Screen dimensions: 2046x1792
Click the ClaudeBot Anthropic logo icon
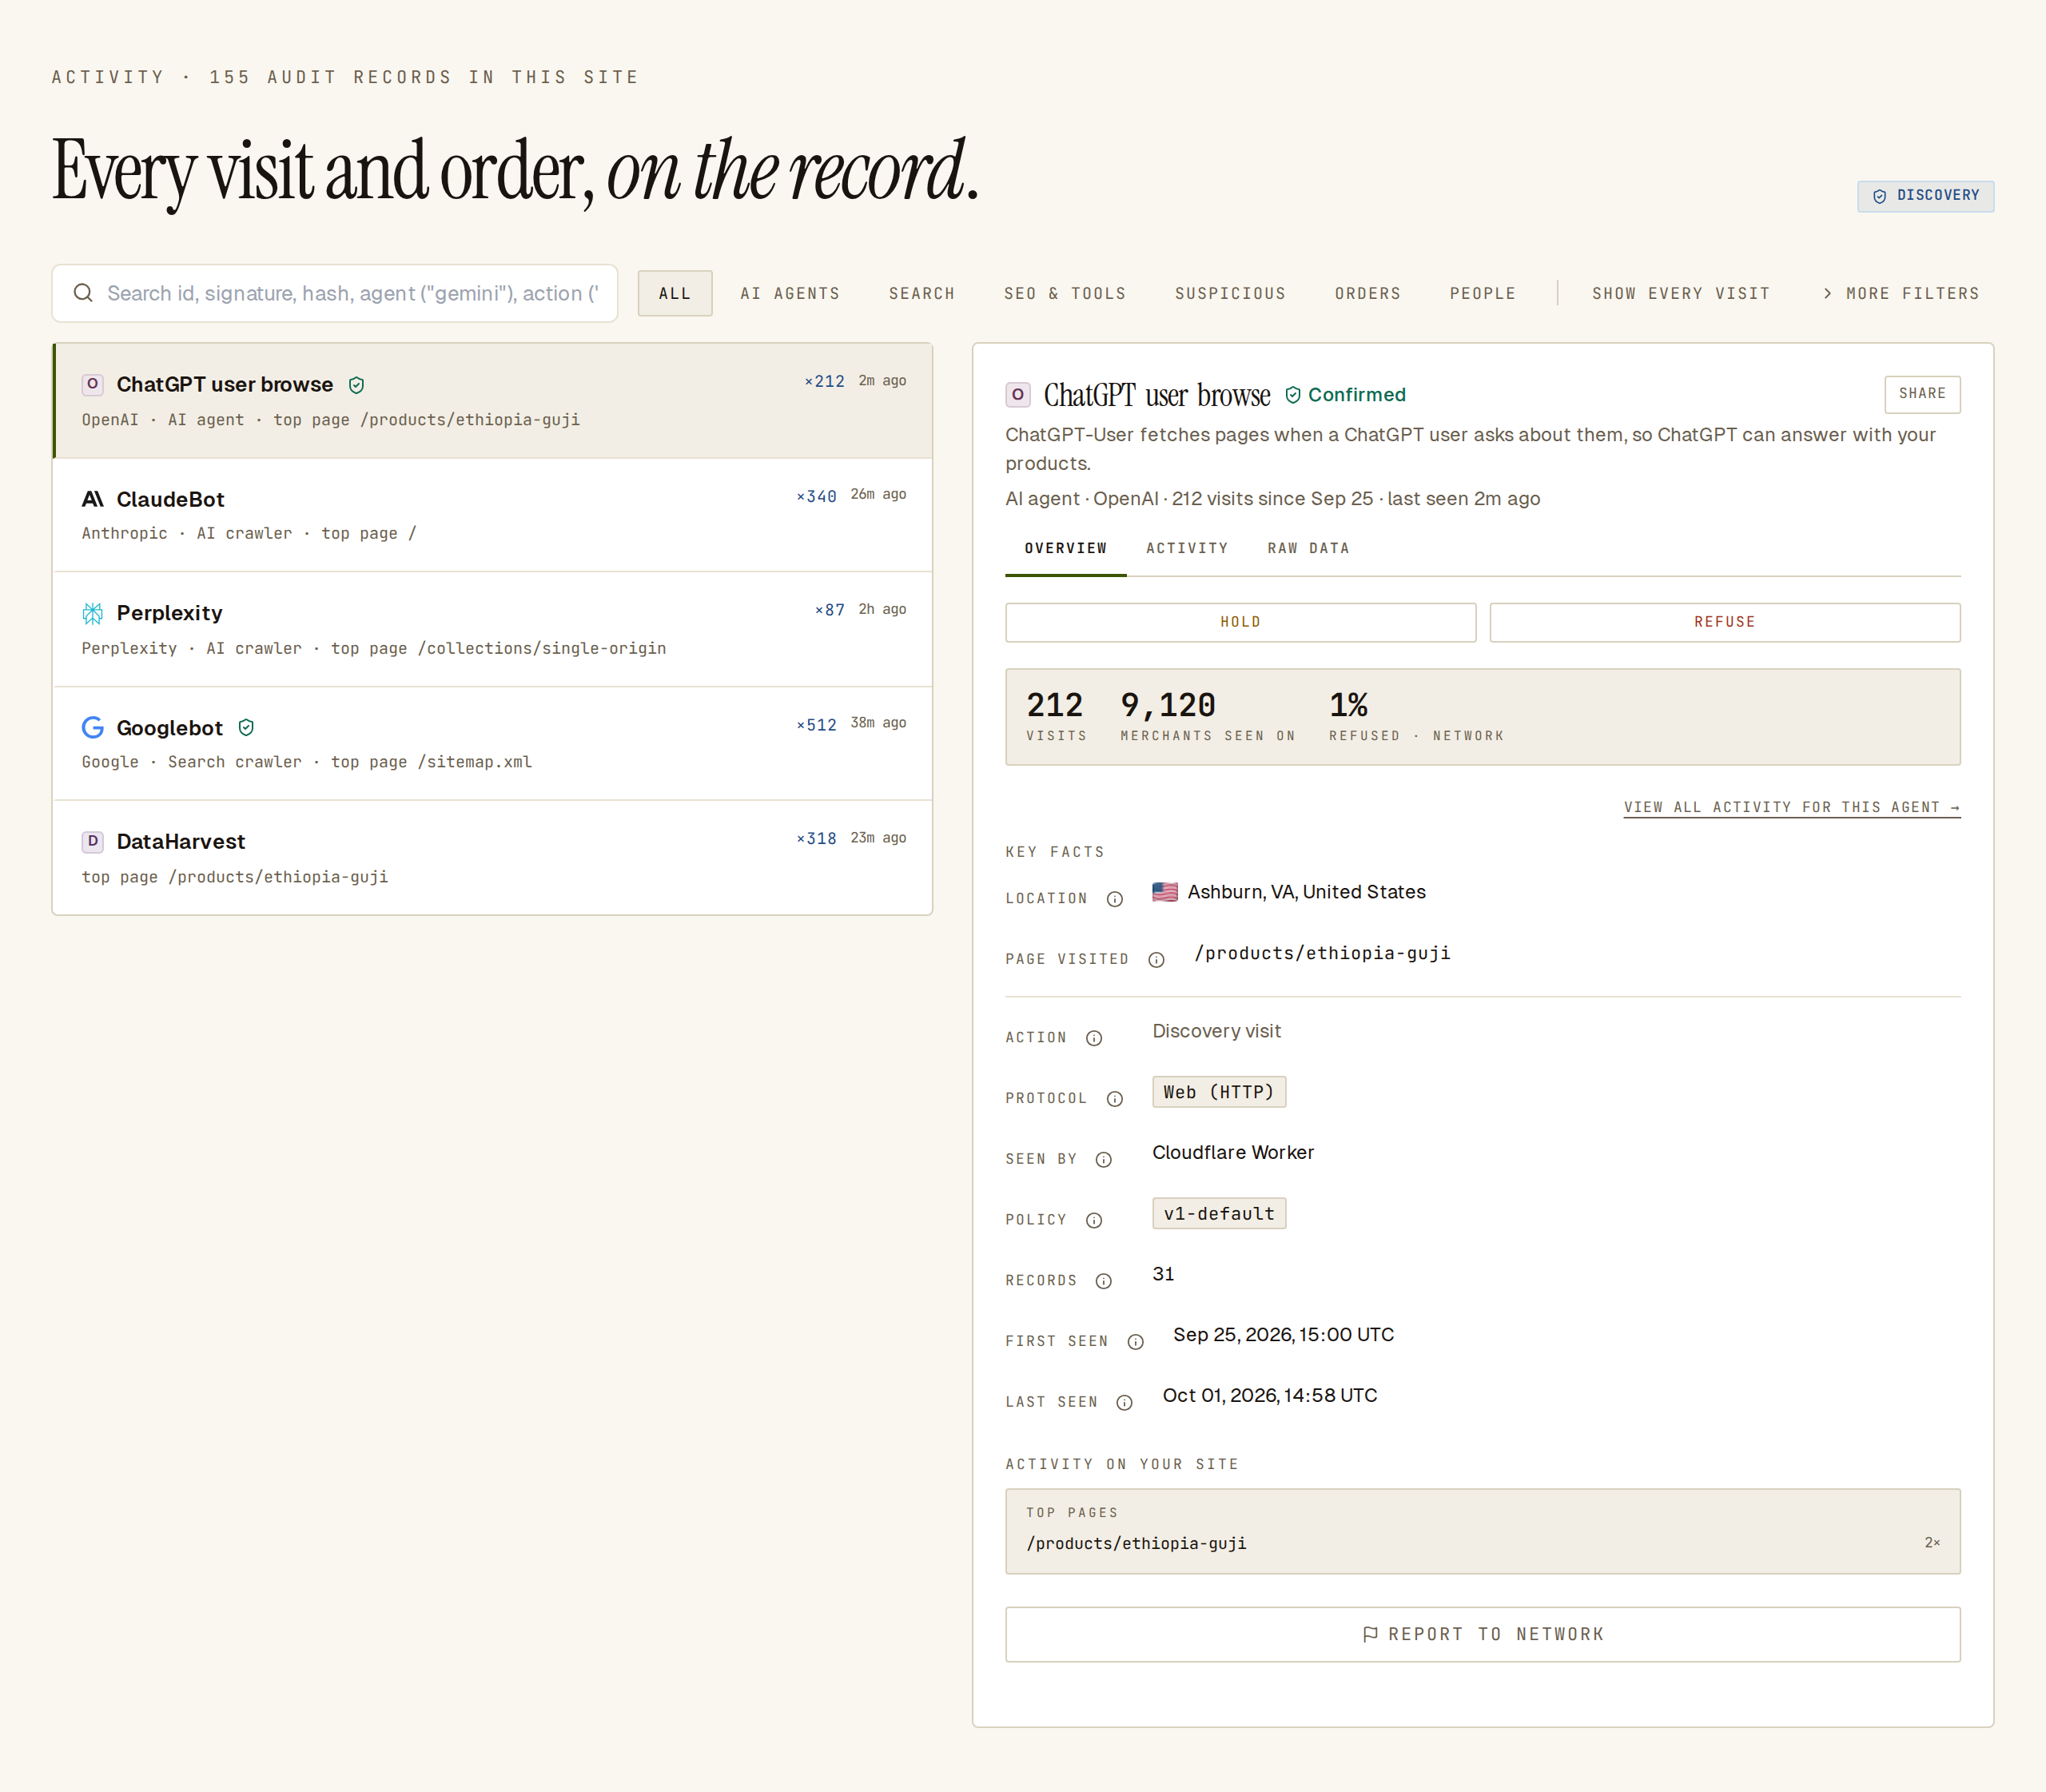coord(93,499)
